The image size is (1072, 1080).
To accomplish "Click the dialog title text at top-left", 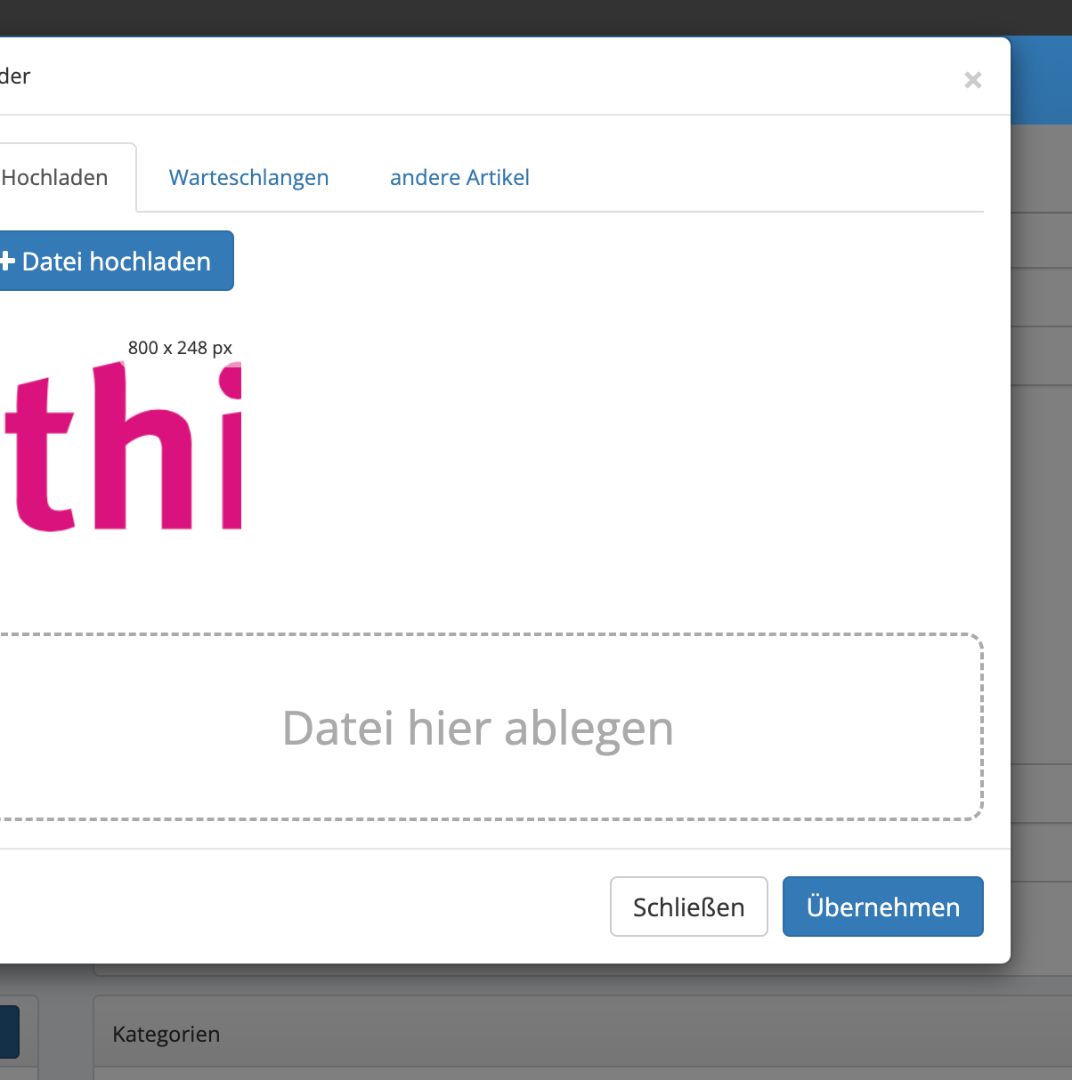I will [x=15, y=76].
